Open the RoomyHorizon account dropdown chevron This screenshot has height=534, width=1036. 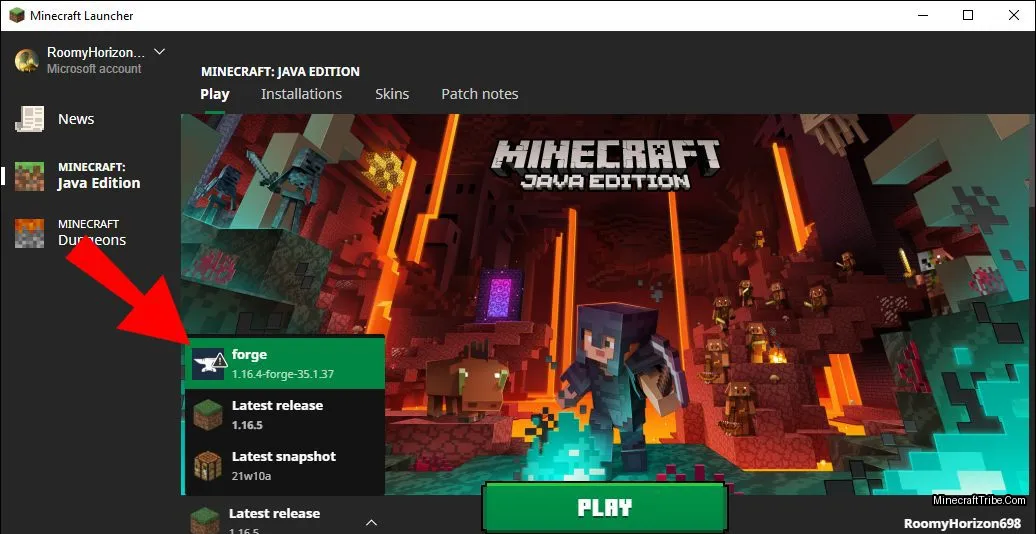click(159, 52)
